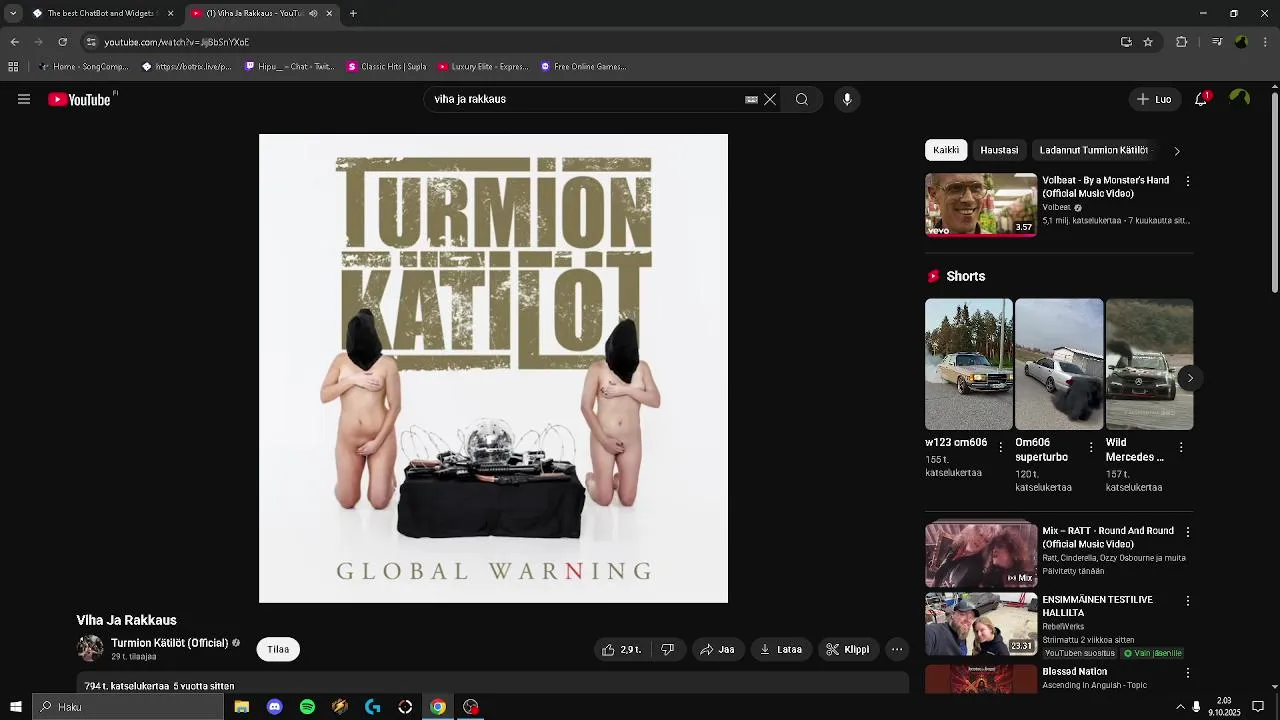Click the Luo create button

pos(1153,99)
